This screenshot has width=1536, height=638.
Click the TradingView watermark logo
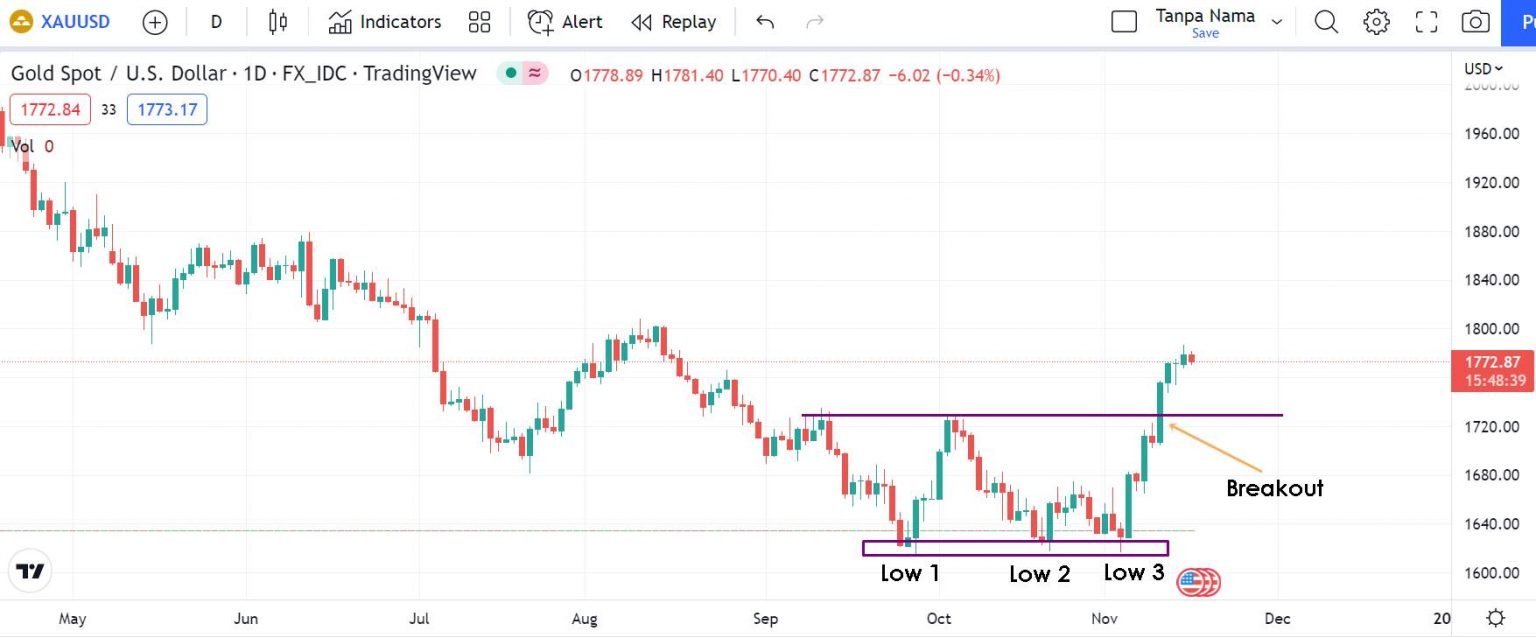30,571
